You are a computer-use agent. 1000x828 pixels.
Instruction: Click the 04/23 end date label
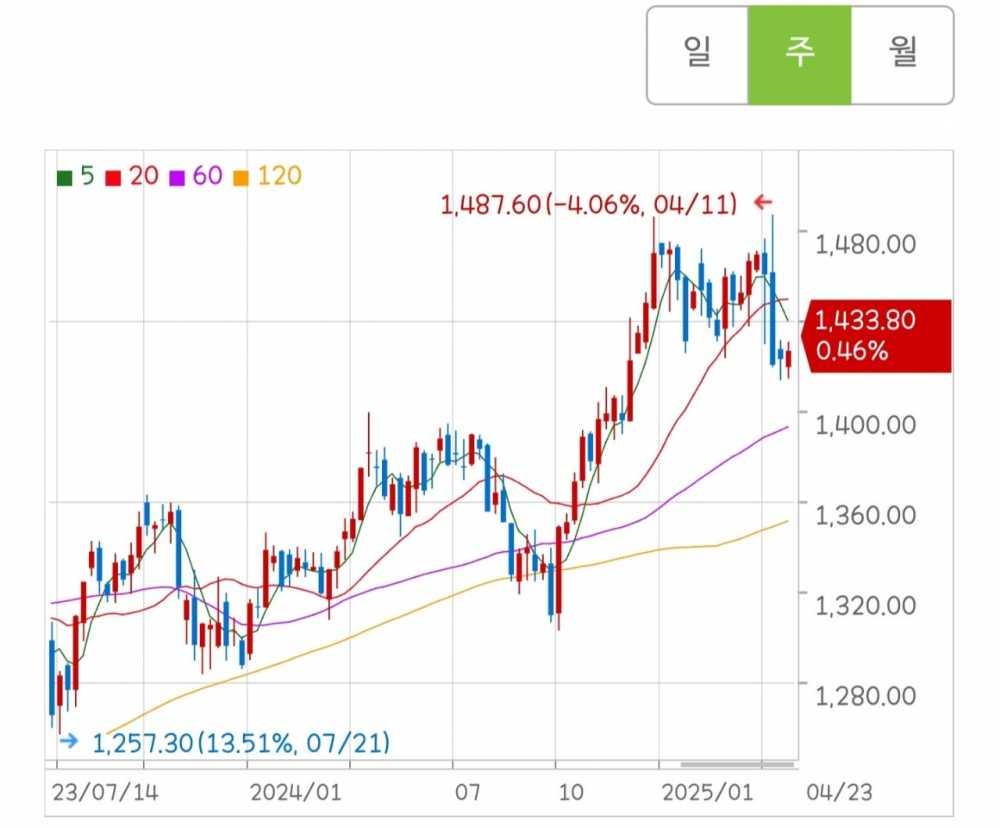click(x=844, y=793)
